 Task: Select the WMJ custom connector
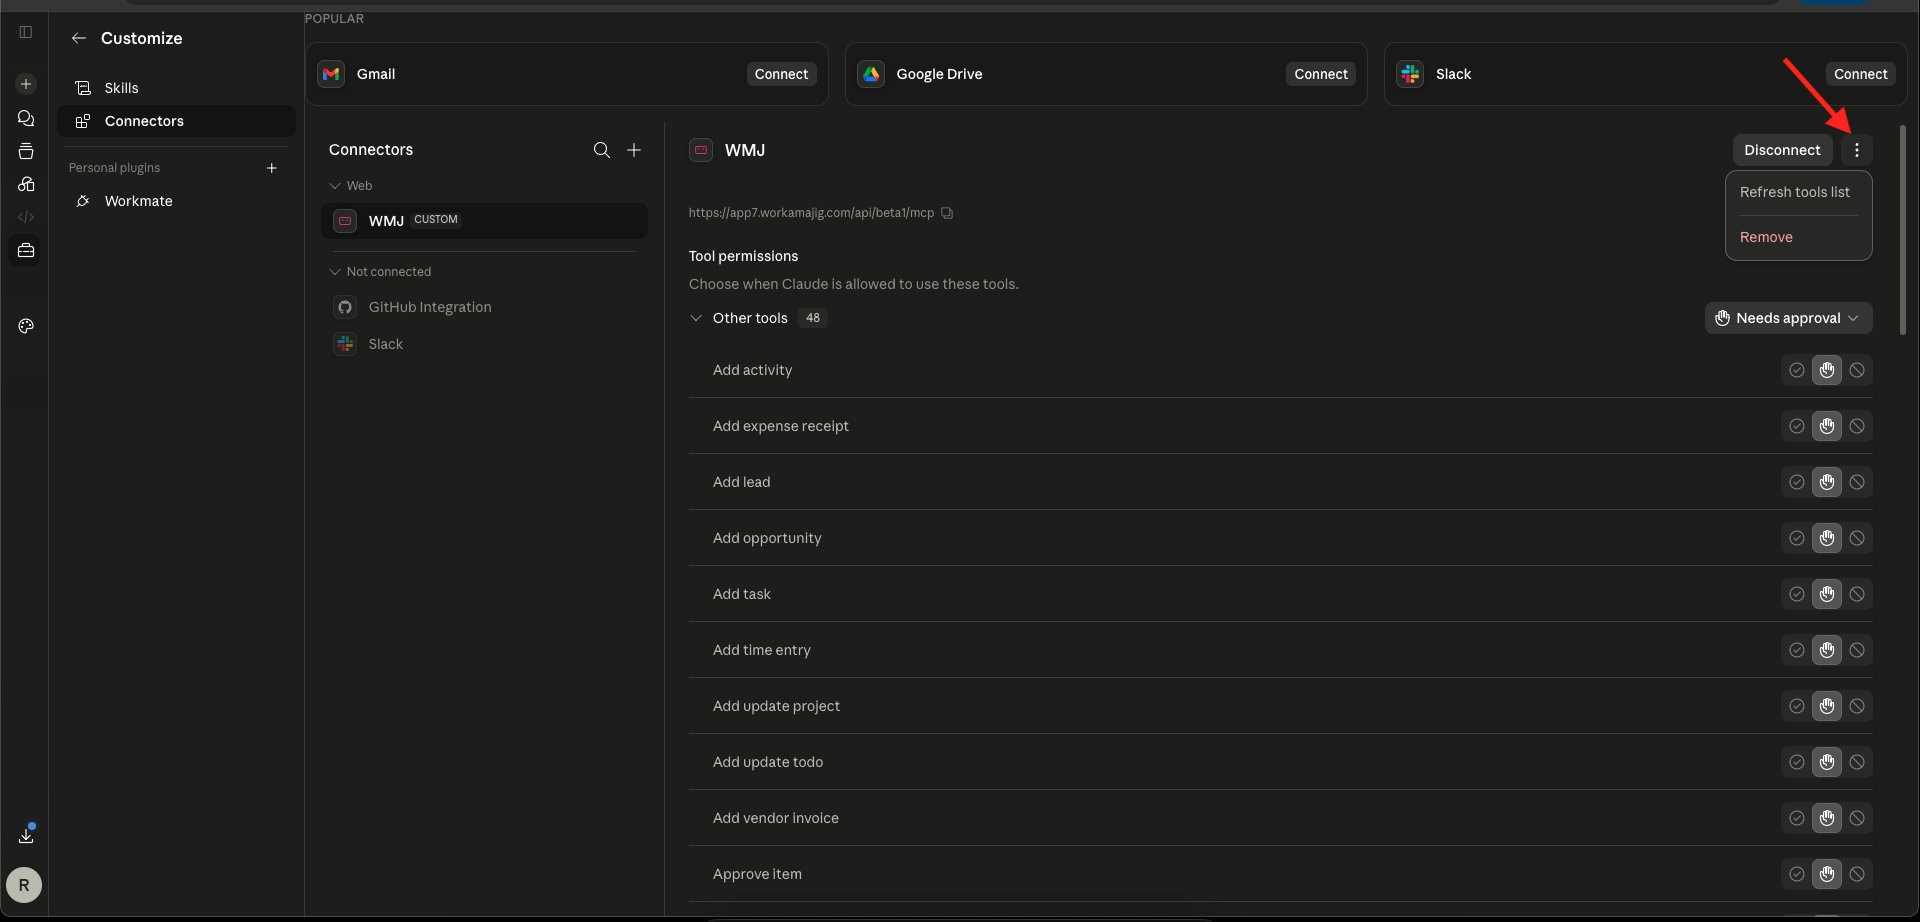[x=484, y=221]
